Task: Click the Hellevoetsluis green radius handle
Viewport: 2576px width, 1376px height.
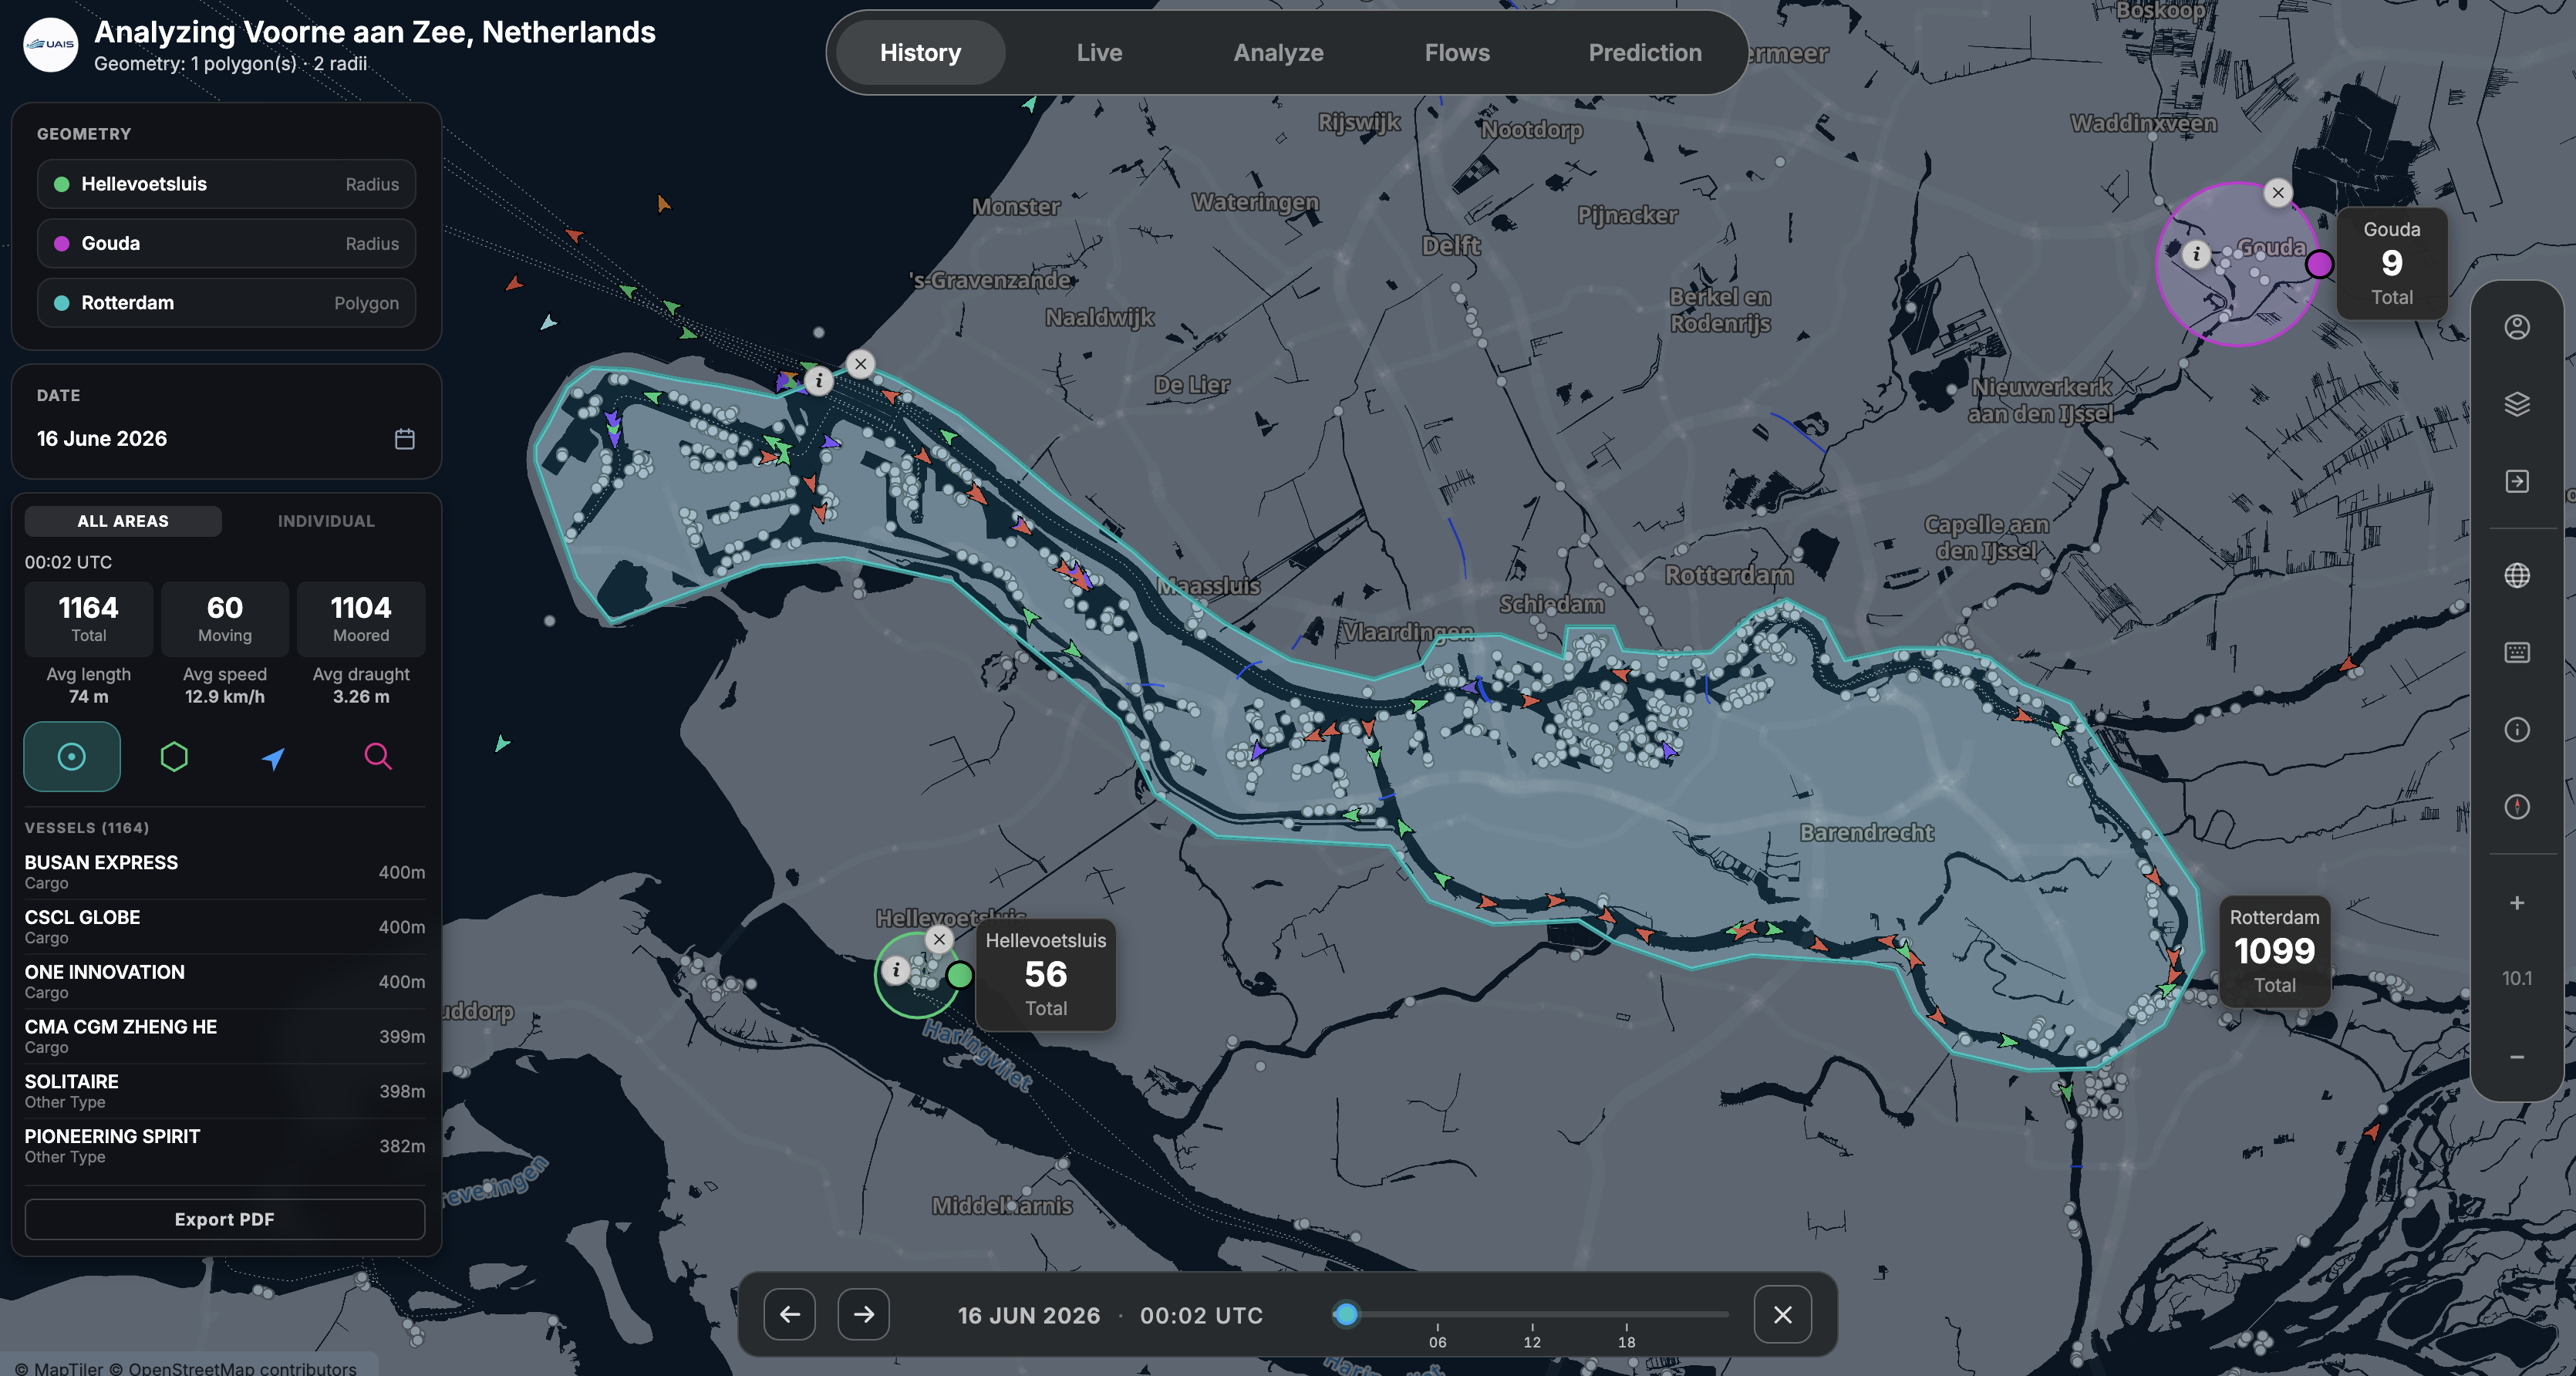Action: (x=959, y=975)
